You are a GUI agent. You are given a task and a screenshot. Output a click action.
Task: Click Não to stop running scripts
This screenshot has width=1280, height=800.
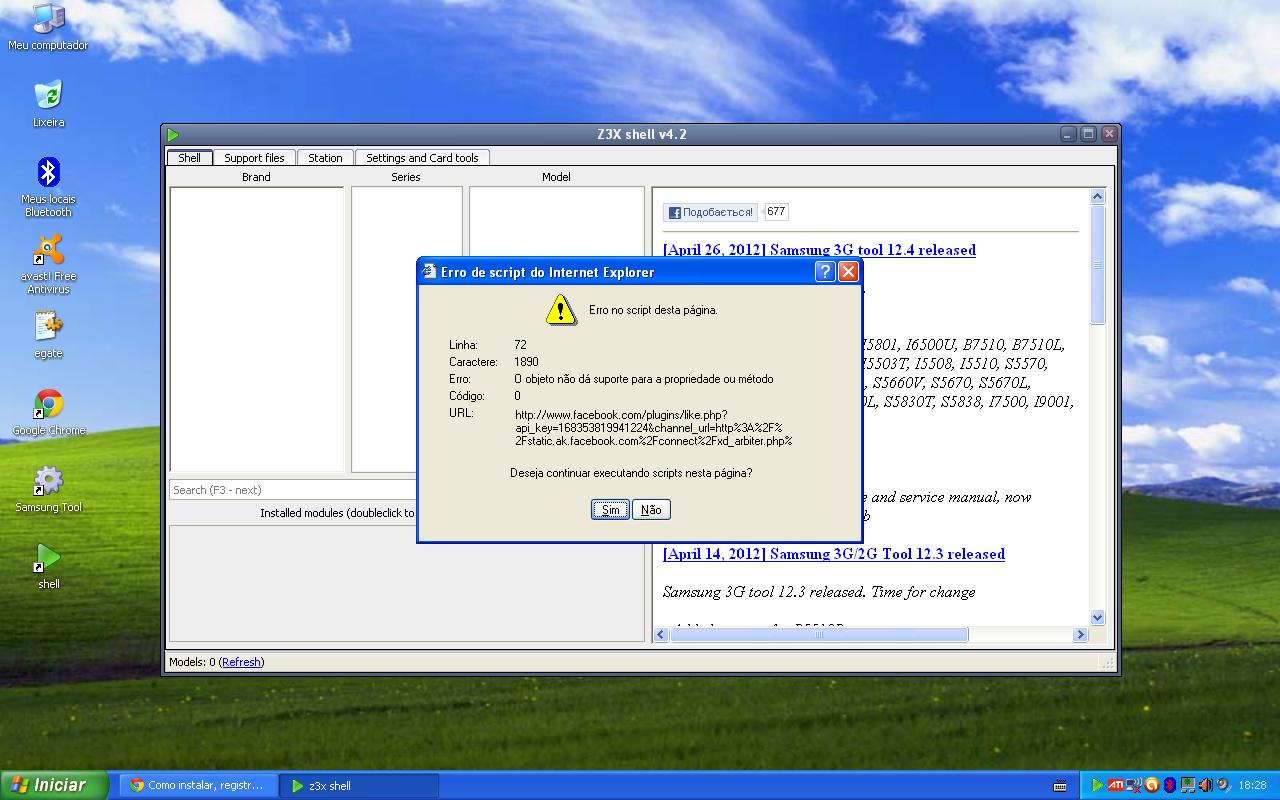pos(651,510)
